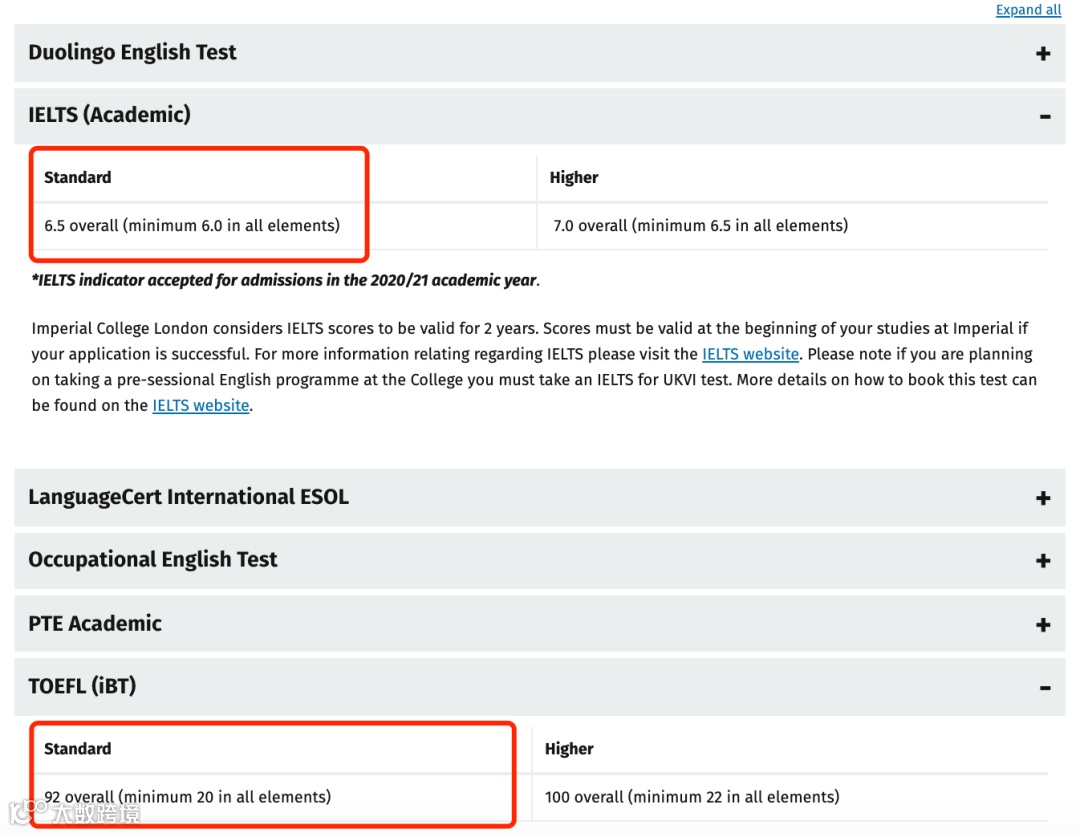
Task: Expand Duolingo English Test plus icon
Action: click(x=1043, y=54)
